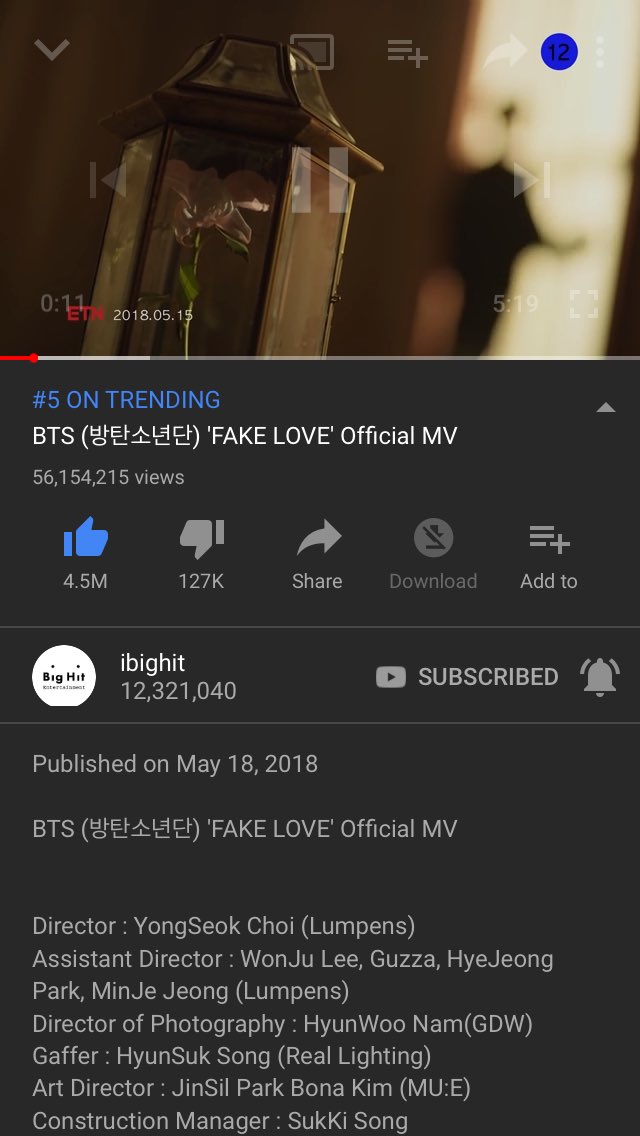The image size is (640, 1136).
Task: Add the video to a playlist from the overlay icon
Action: [407, 53]
